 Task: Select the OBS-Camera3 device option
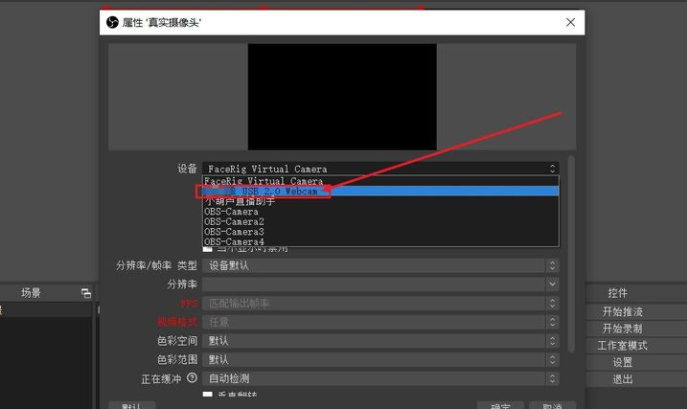point(234,232)
